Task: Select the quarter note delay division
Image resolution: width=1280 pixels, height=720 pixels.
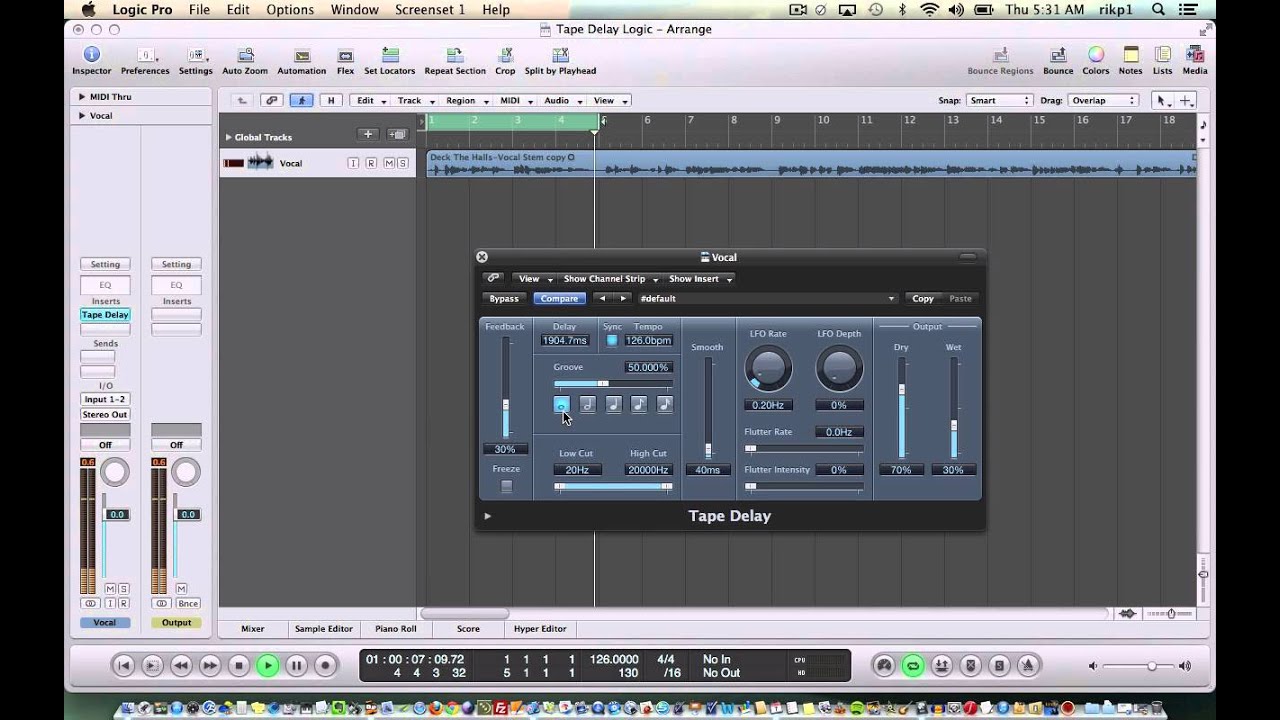Action: click(x=613, y=404)
